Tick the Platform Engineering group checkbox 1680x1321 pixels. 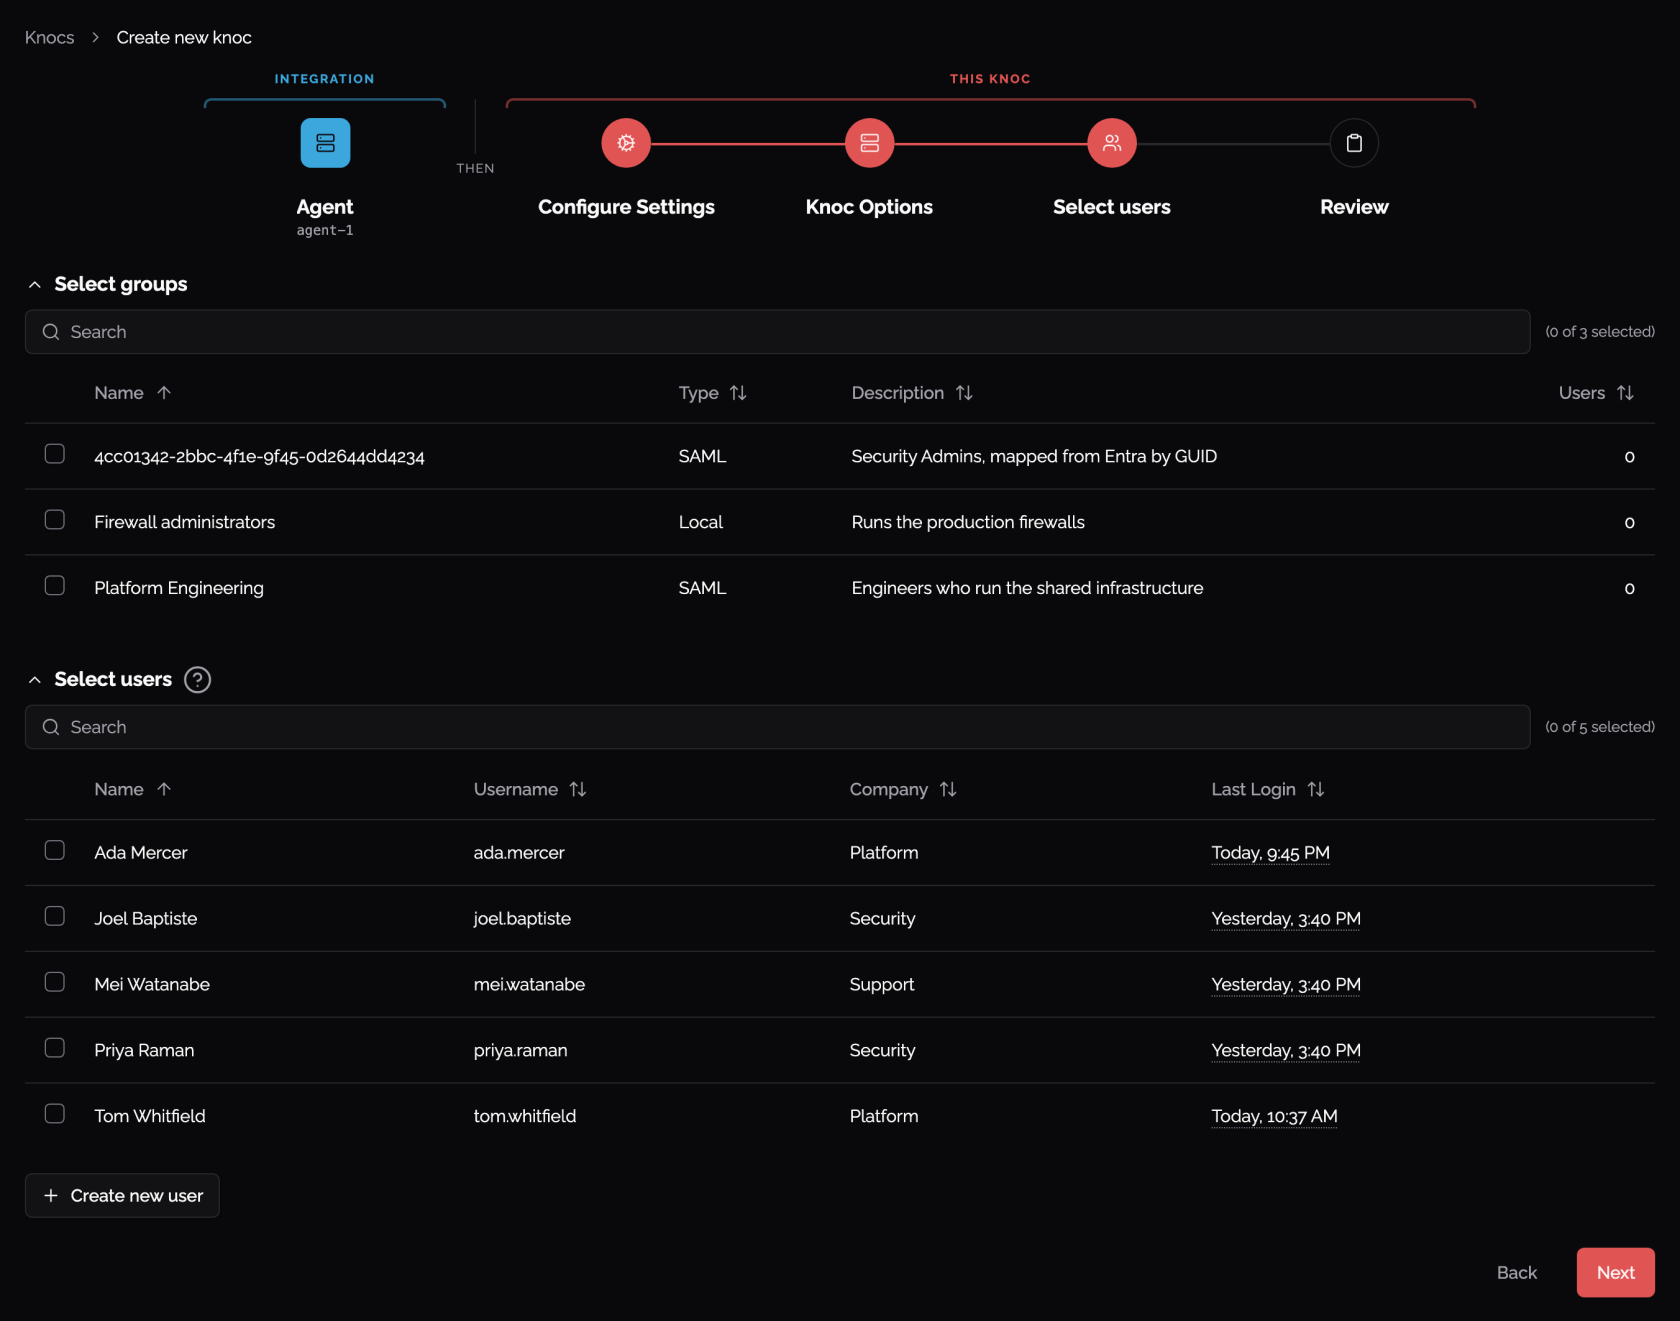point(55,586)
